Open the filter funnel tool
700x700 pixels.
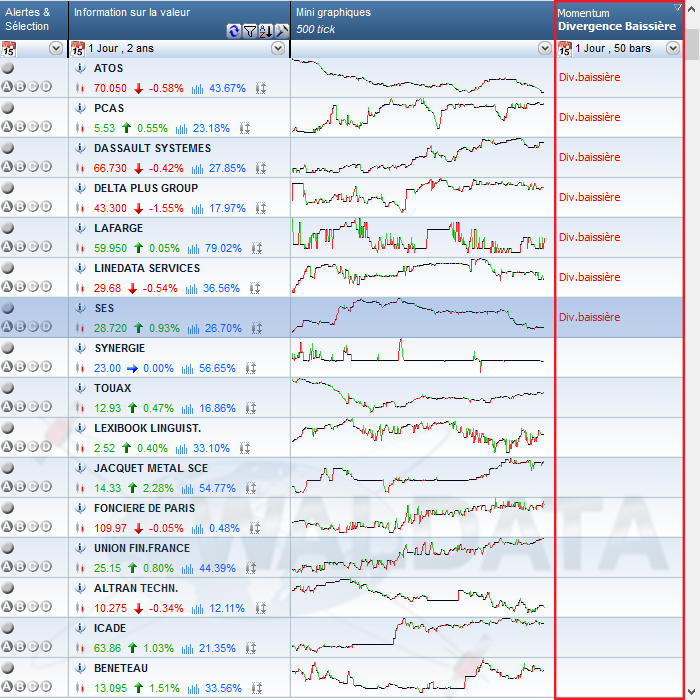click(250, 31)
